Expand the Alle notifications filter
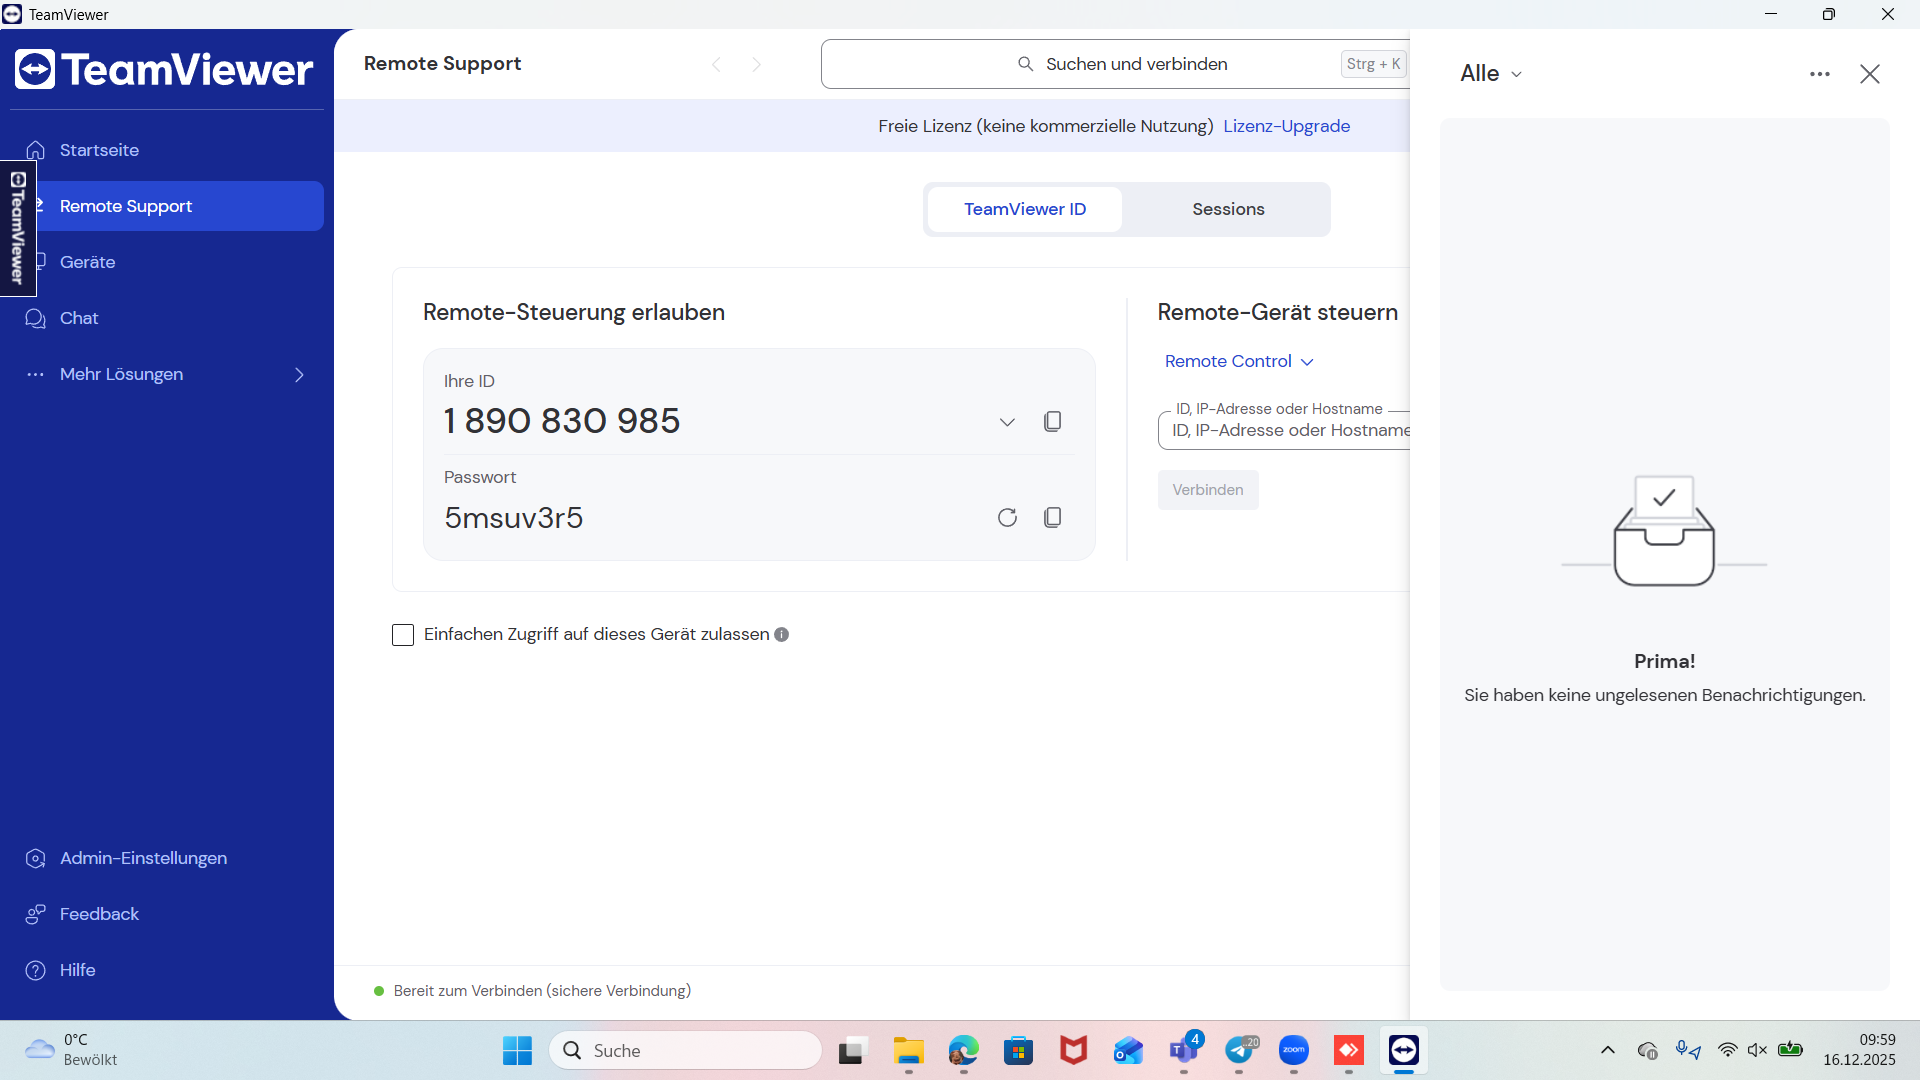1920x1080 pixels. 1490,74
